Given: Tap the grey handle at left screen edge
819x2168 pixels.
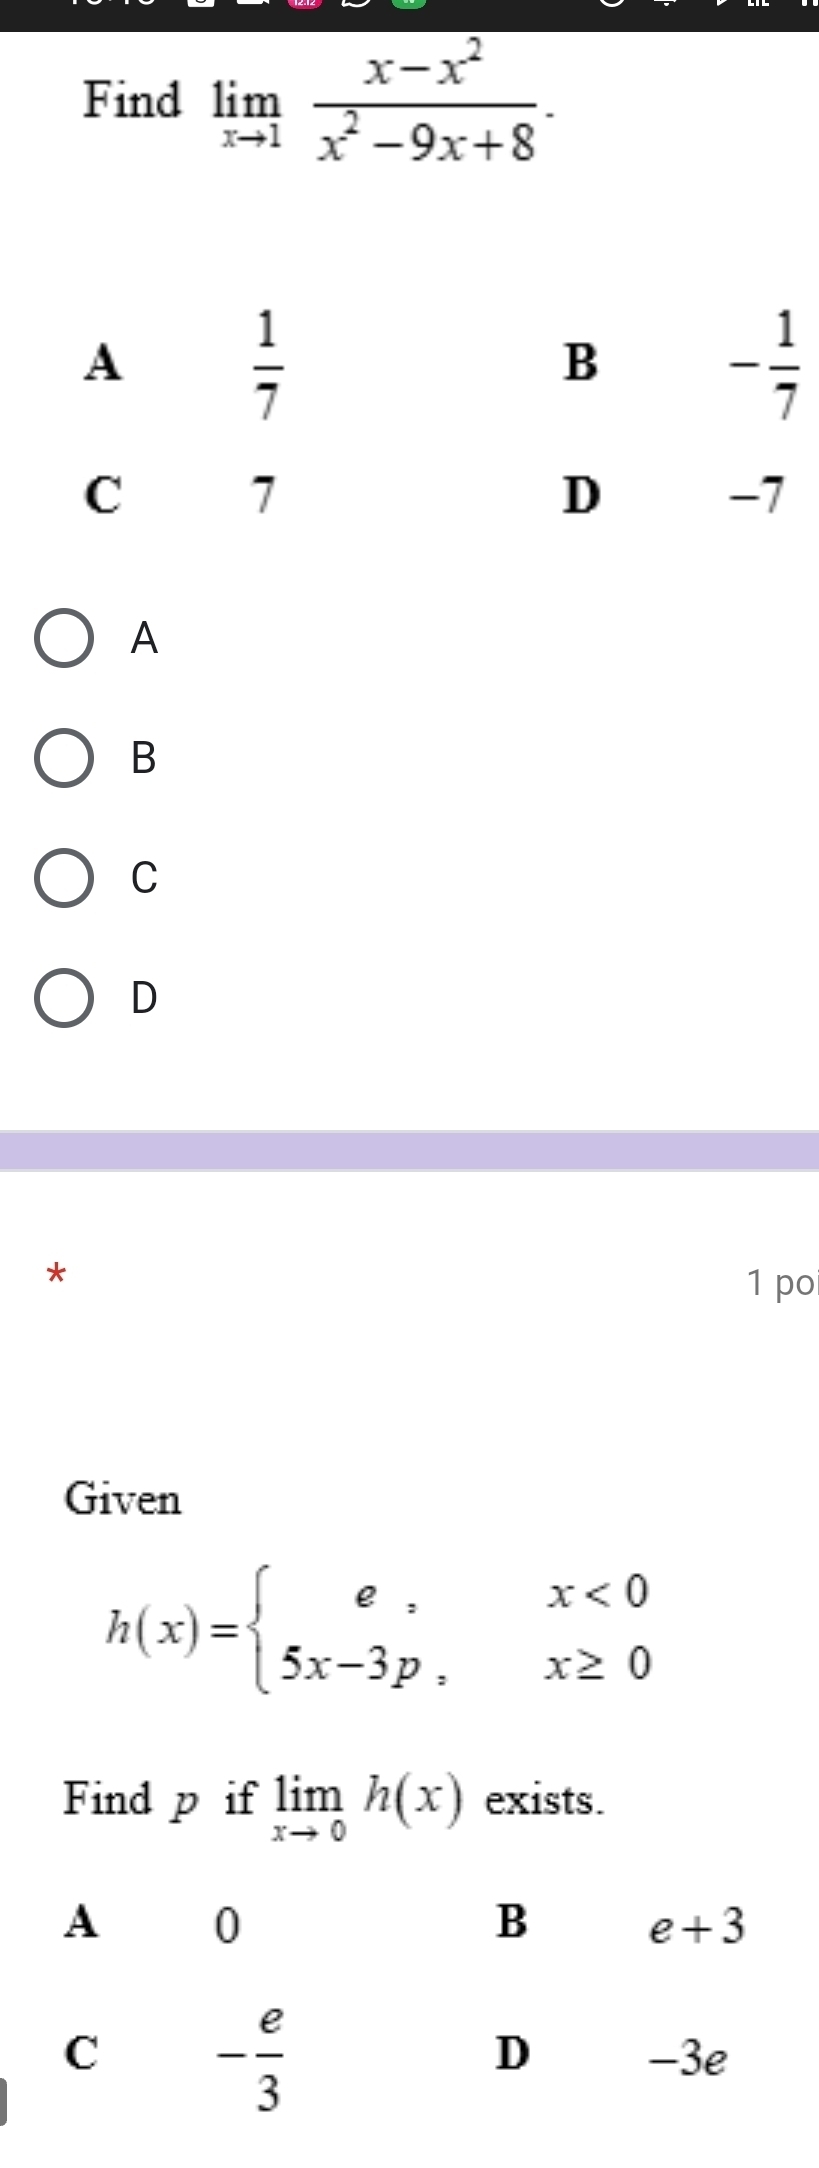Looking at the screenshot, I should pyautogui.click(x=4, y=2101).
